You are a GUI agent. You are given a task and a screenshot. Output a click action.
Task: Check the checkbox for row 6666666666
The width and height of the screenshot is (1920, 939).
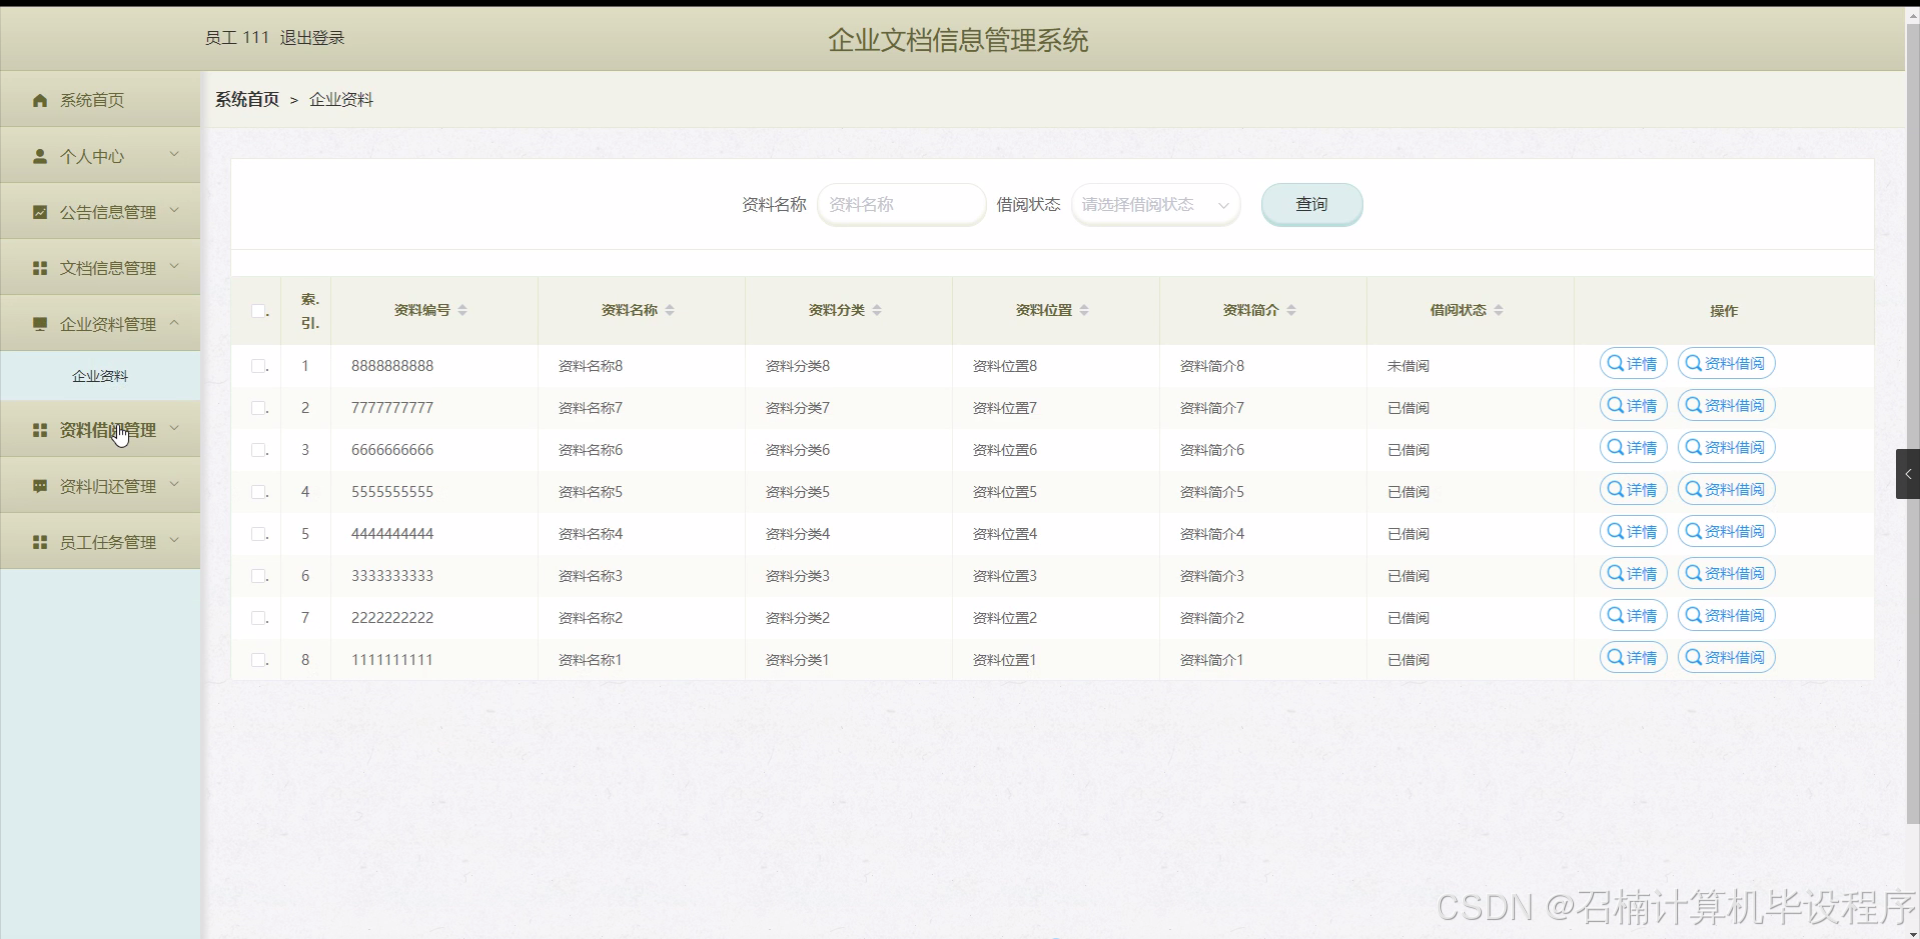pyautogui.click(x=258, y=450)
